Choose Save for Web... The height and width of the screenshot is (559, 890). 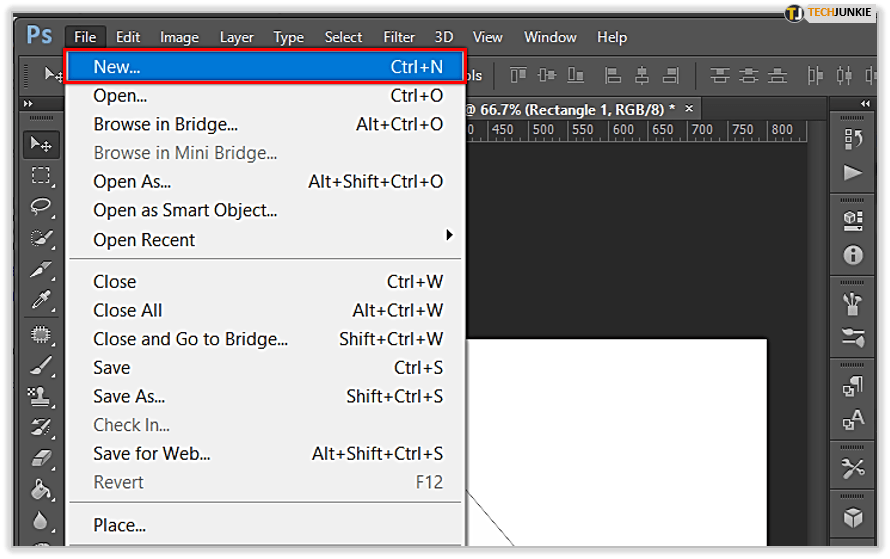(265, 453)
